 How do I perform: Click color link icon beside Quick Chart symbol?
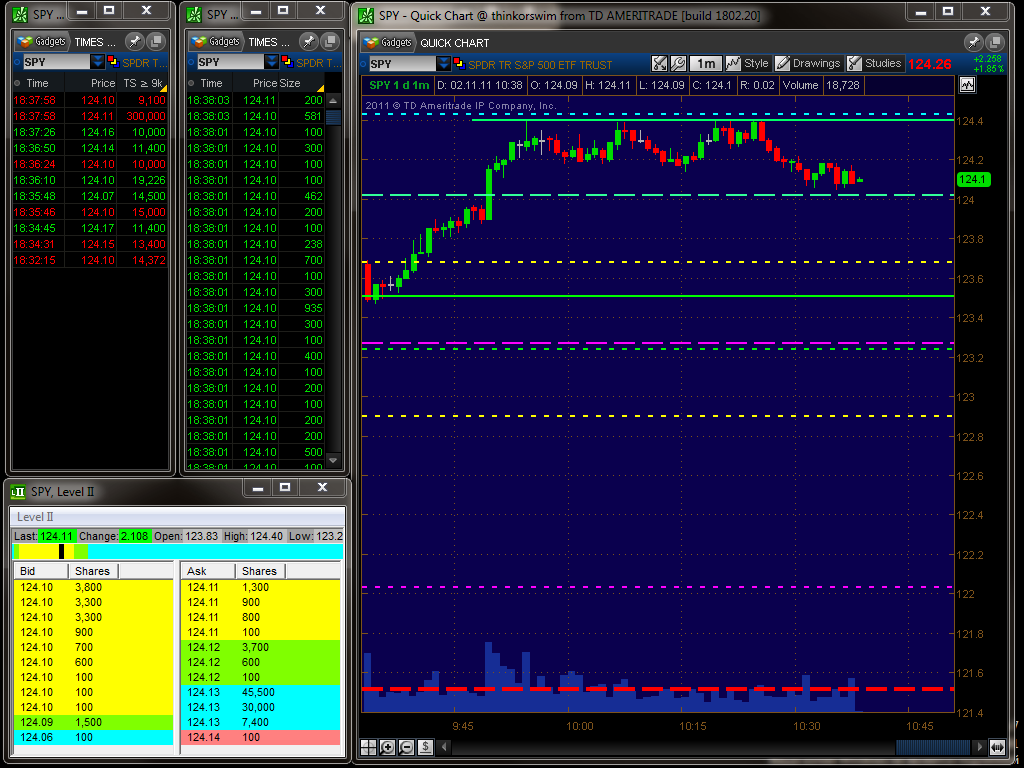point(459,63)
